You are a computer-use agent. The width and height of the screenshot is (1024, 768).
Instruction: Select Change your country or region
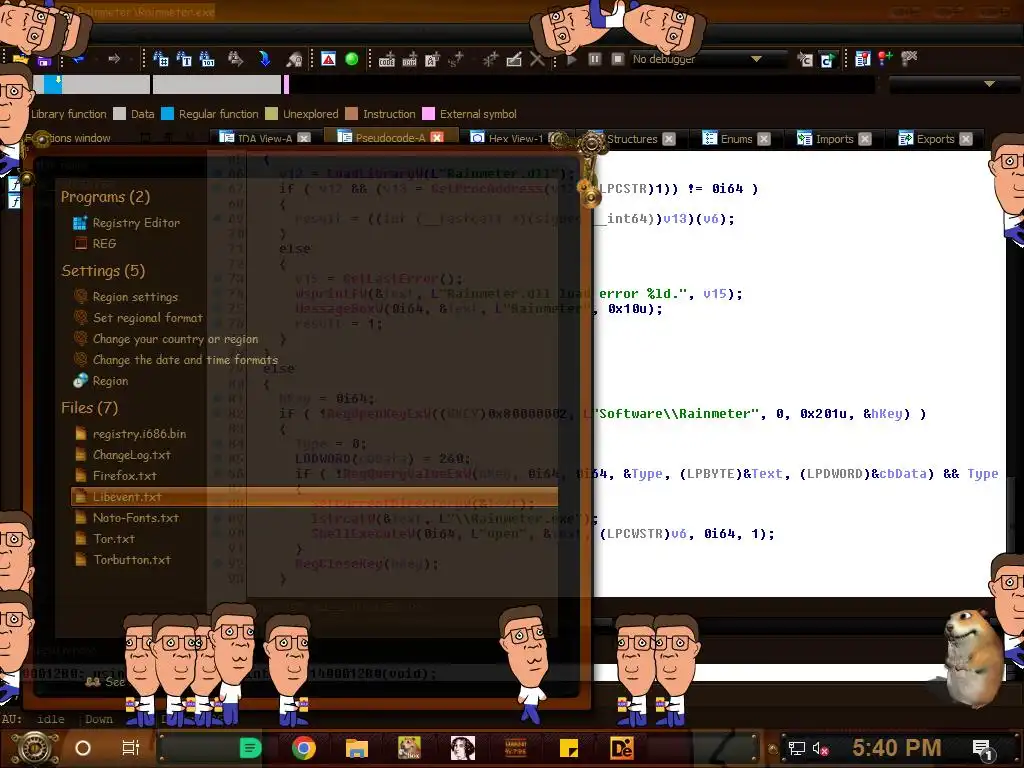pos(166,339)
